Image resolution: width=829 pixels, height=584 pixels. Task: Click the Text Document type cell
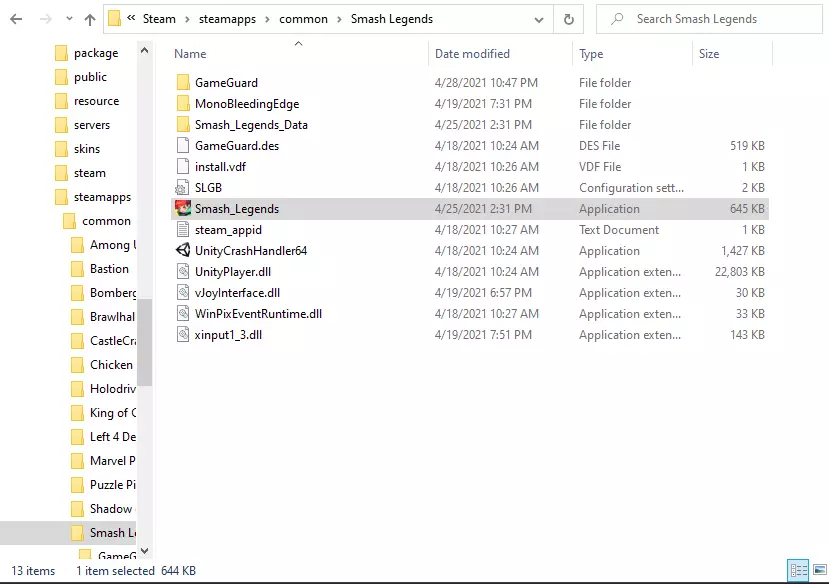(x=619, y=230)
